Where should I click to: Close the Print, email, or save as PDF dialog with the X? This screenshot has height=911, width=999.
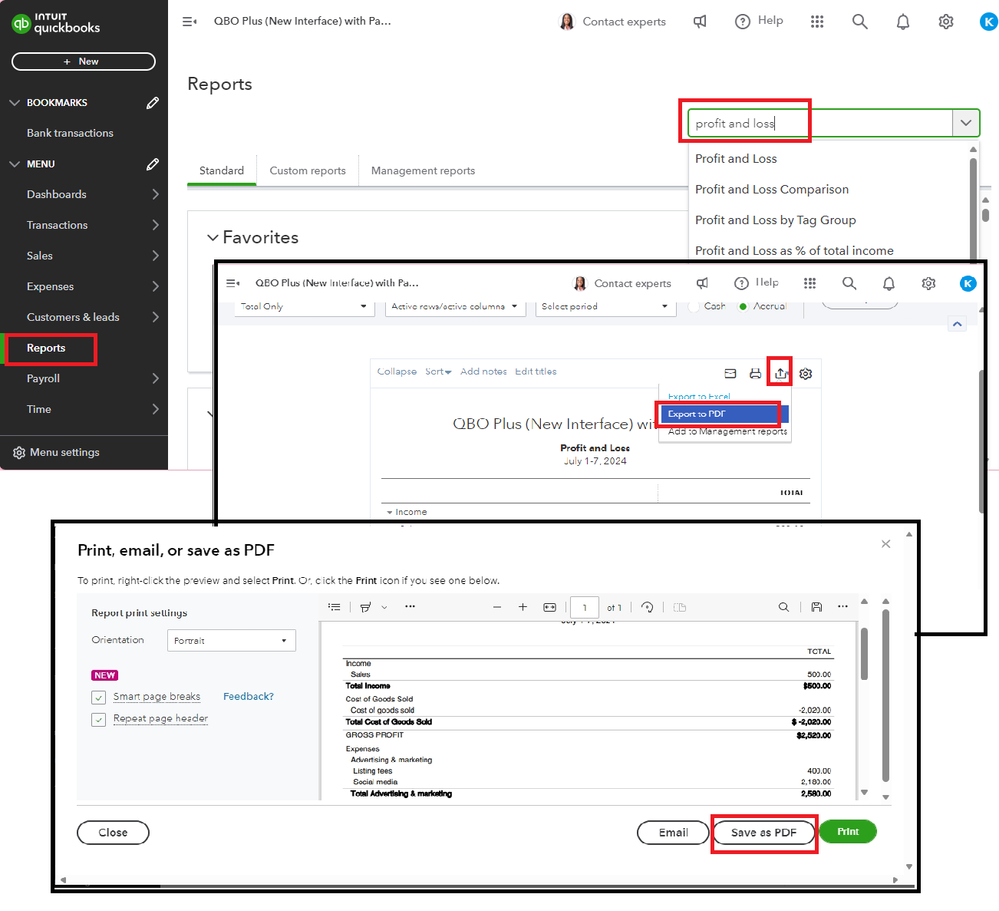[x=886, y=543]
